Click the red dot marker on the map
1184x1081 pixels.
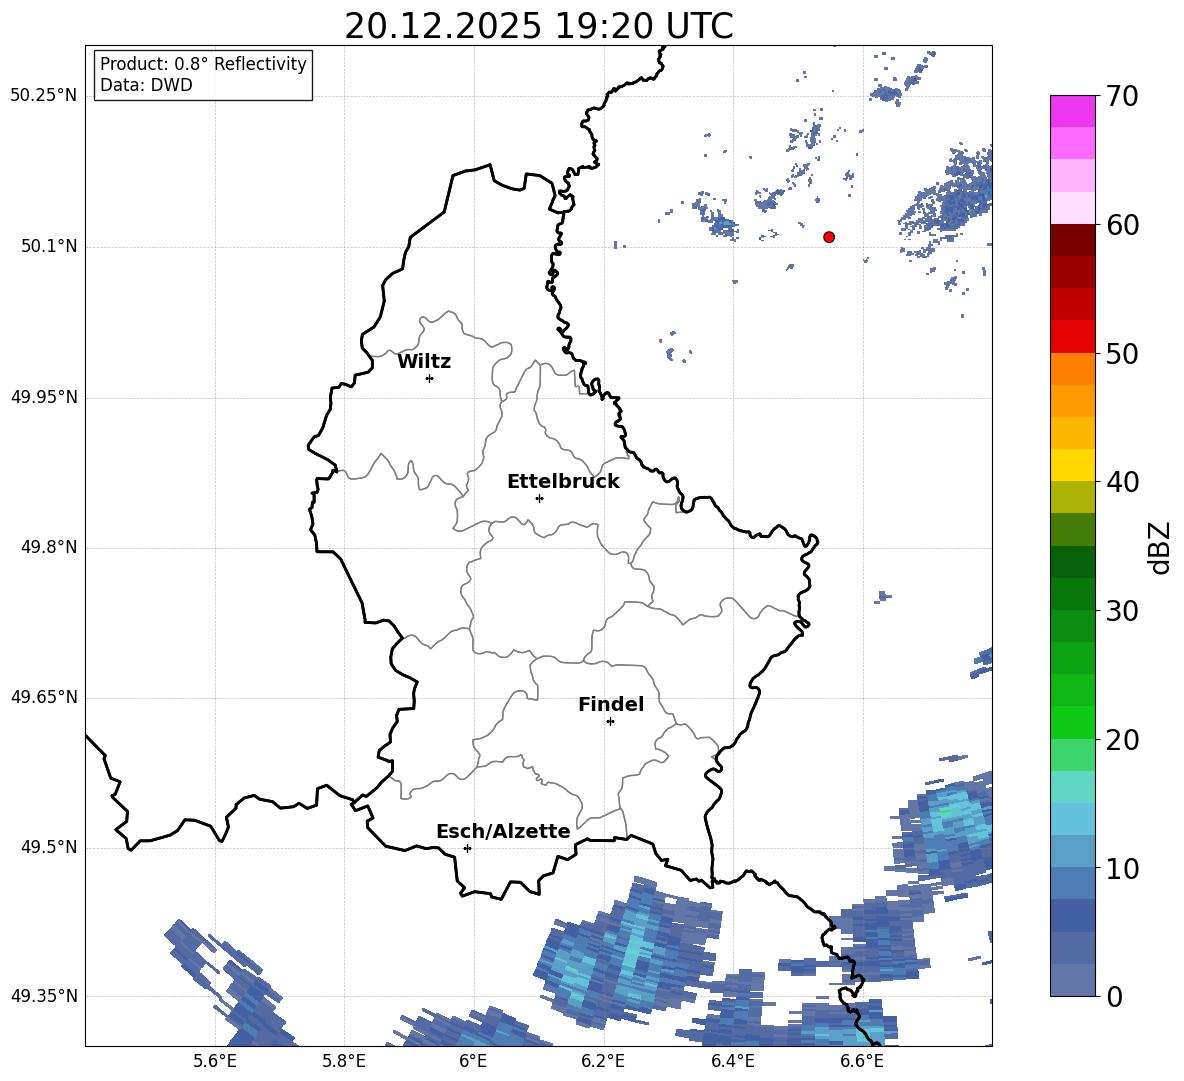point(828,237)
